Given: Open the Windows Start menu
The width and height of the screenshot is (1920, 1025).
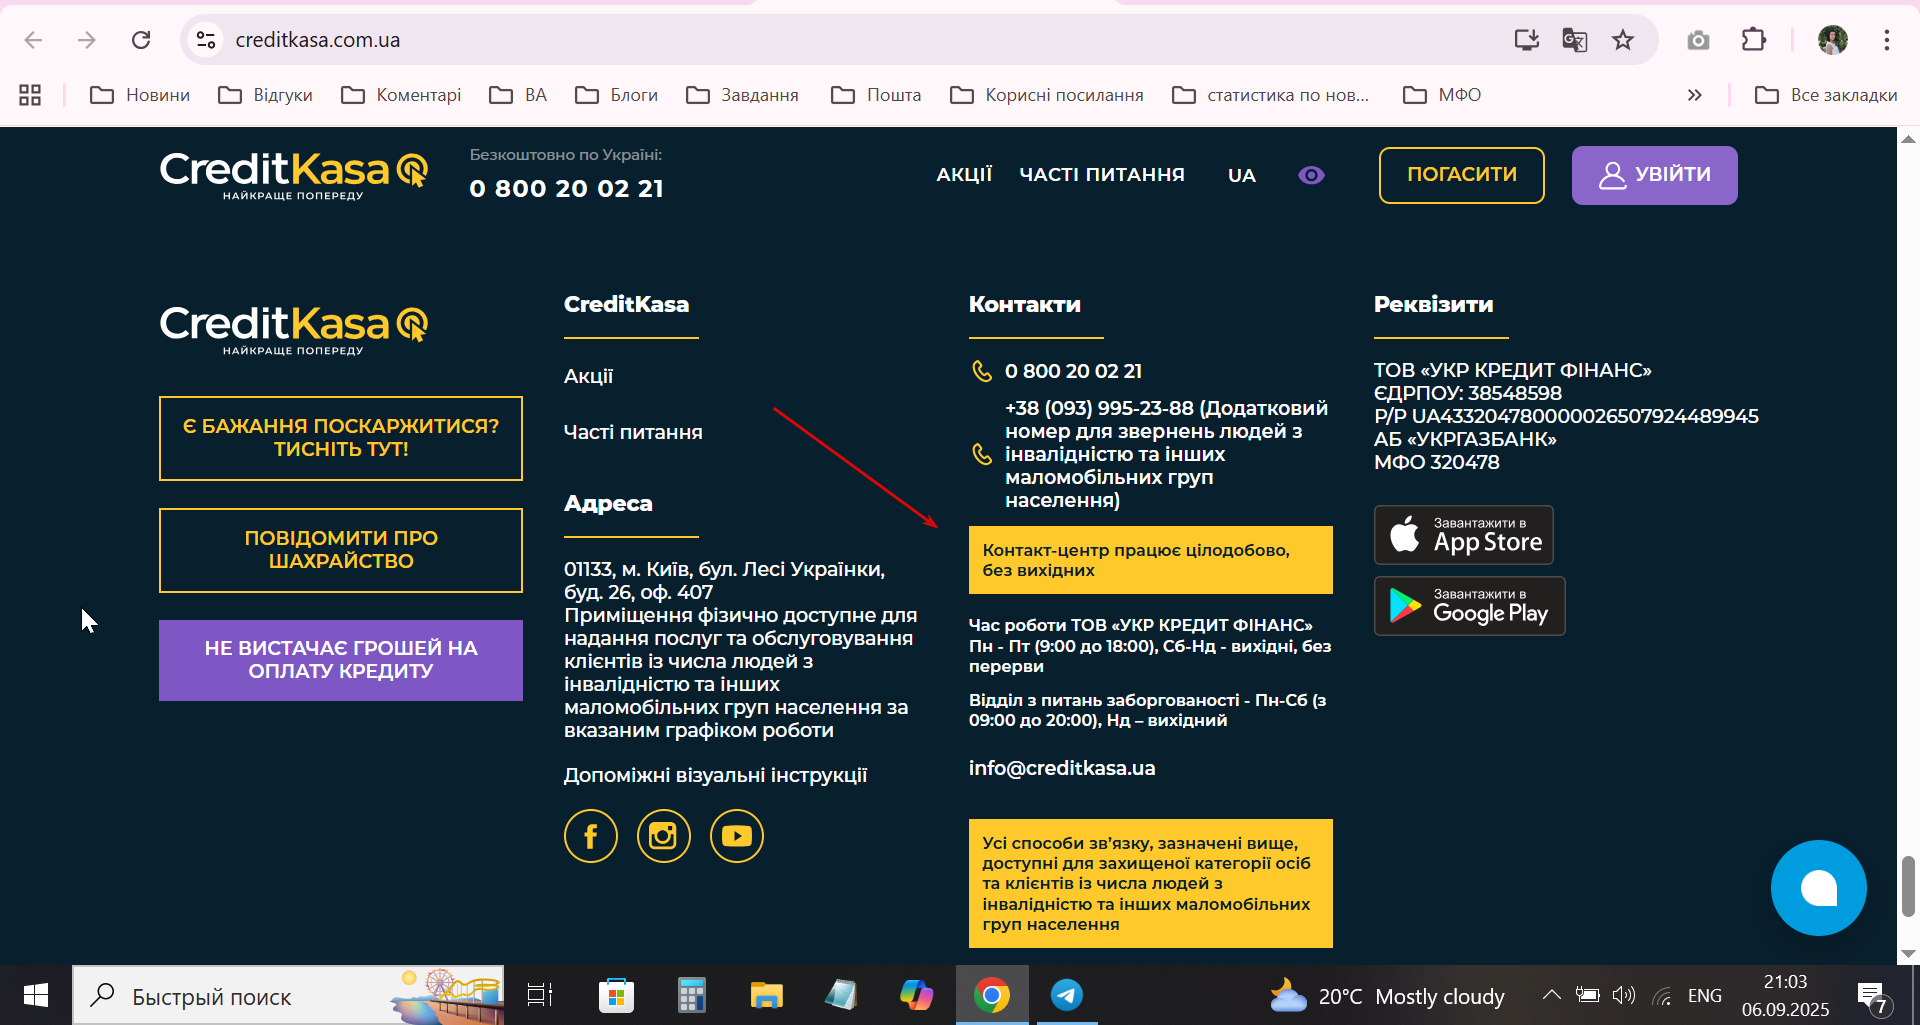Looking at the screenshot, I should (36, 995).
